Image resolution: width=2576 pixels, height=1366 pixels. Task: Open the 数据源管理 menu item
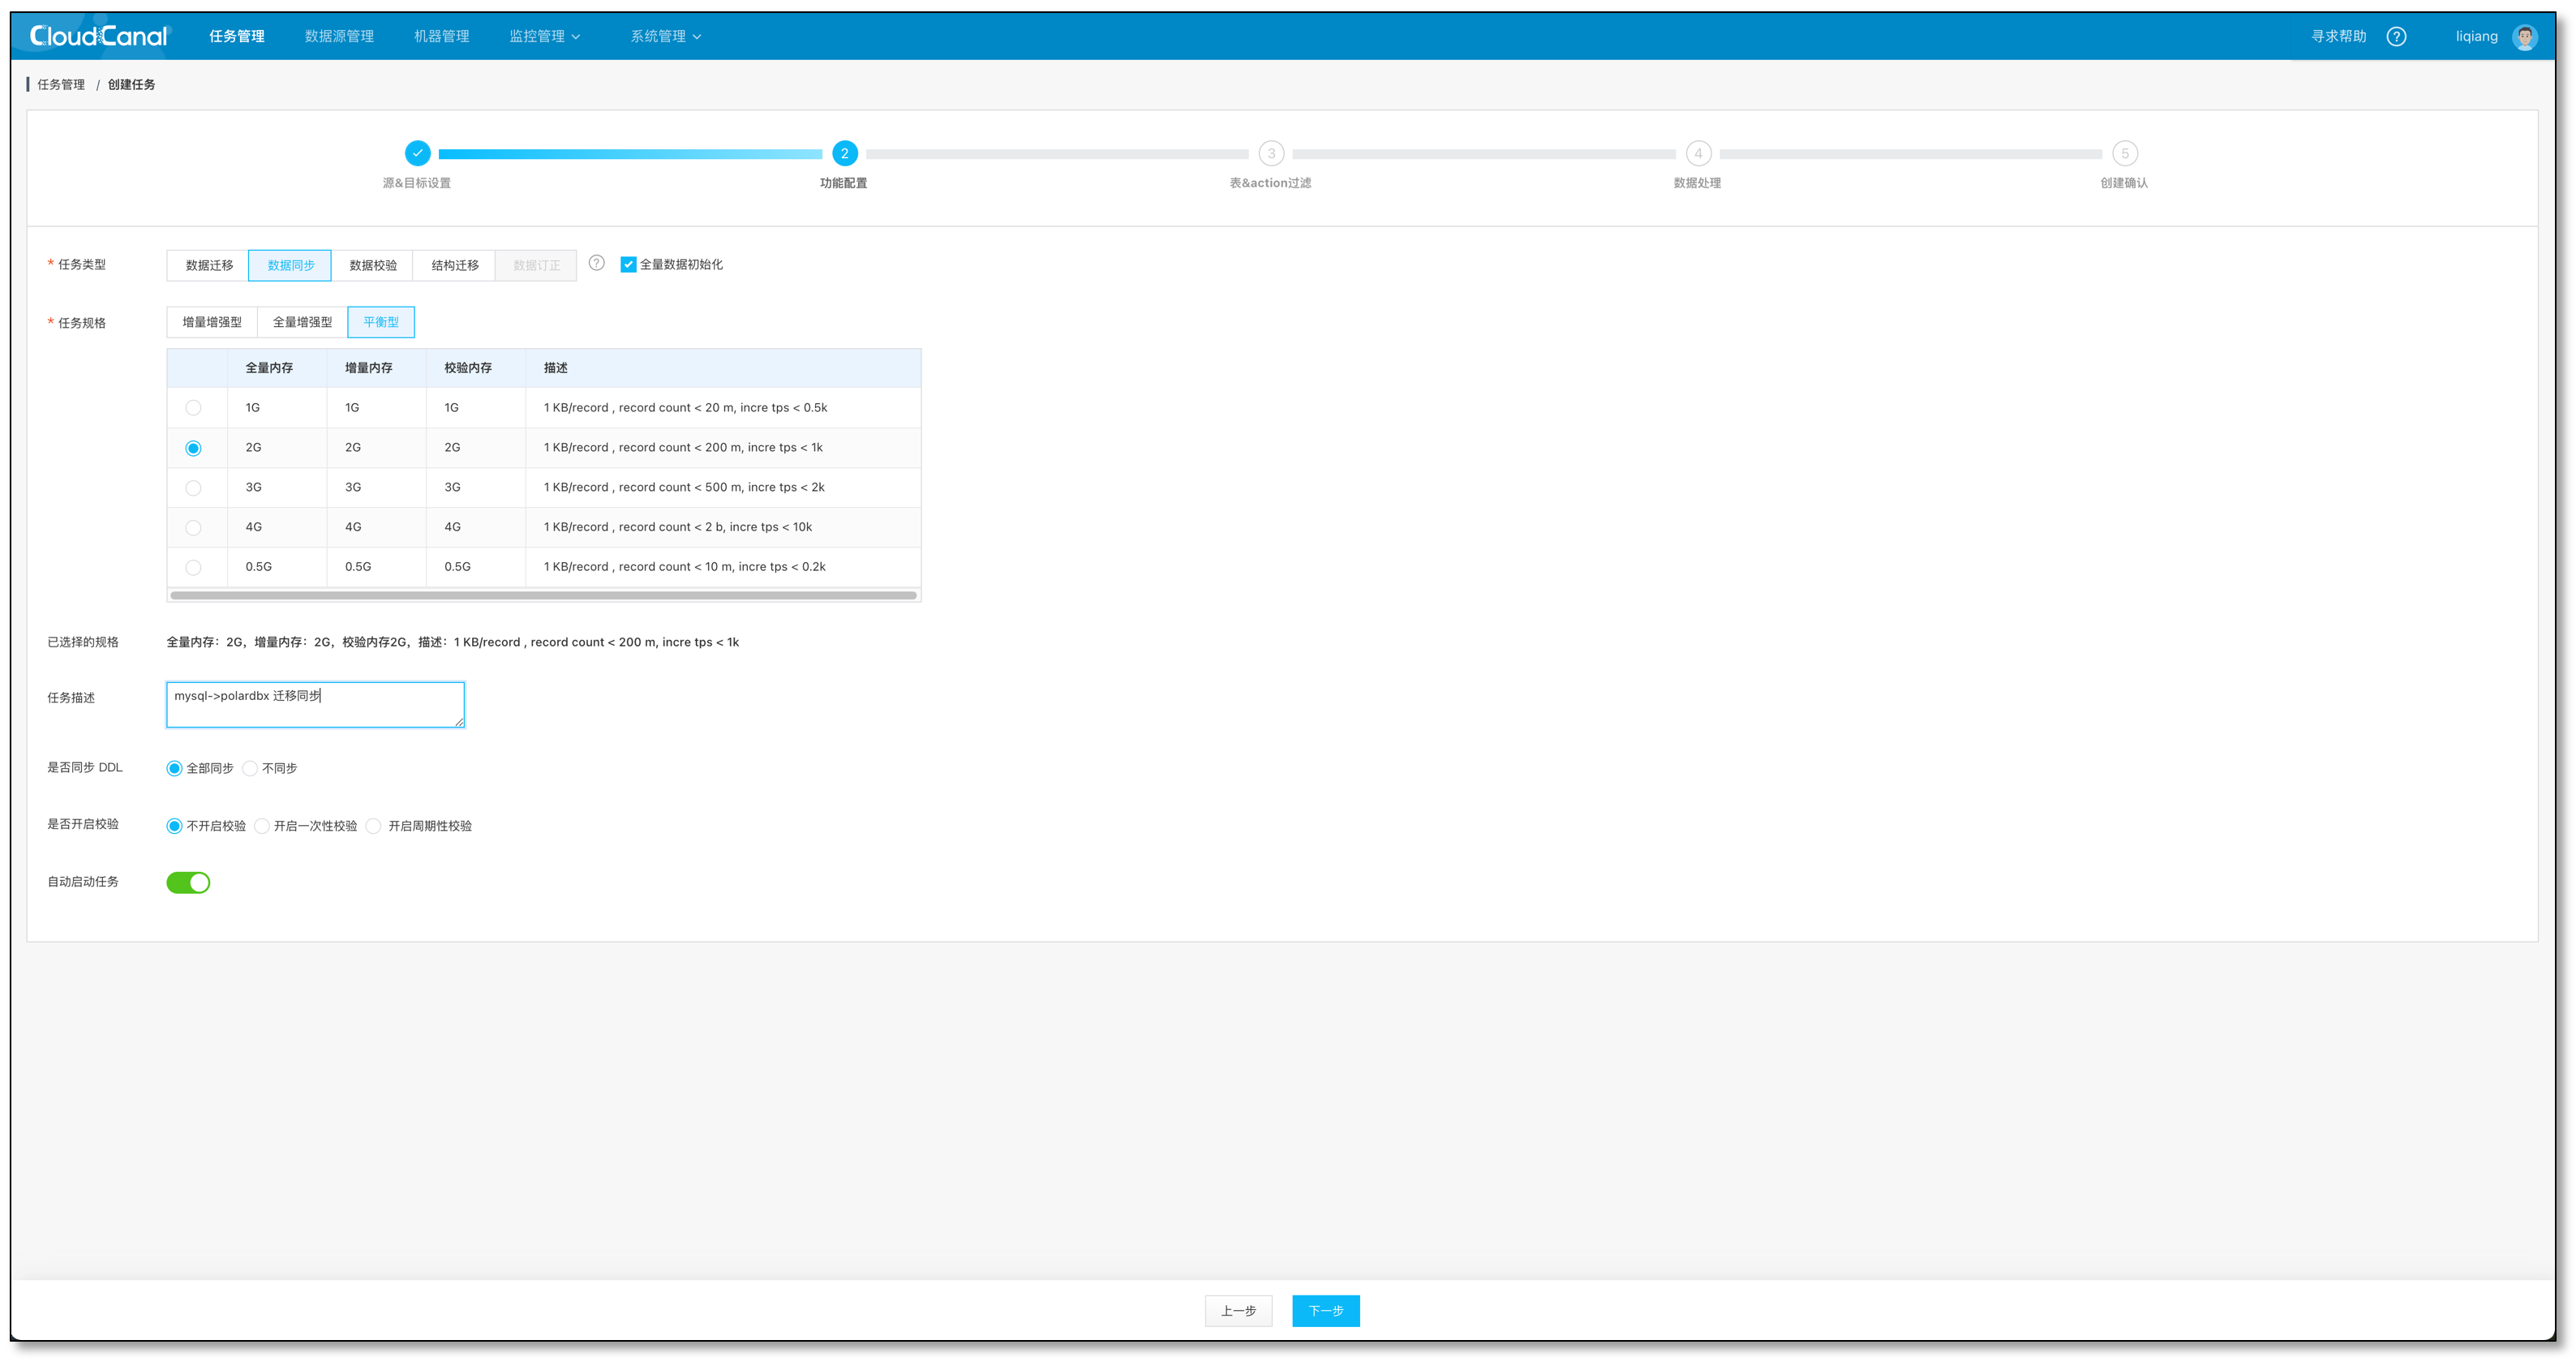pyautogui.click(x=339, y=36)
